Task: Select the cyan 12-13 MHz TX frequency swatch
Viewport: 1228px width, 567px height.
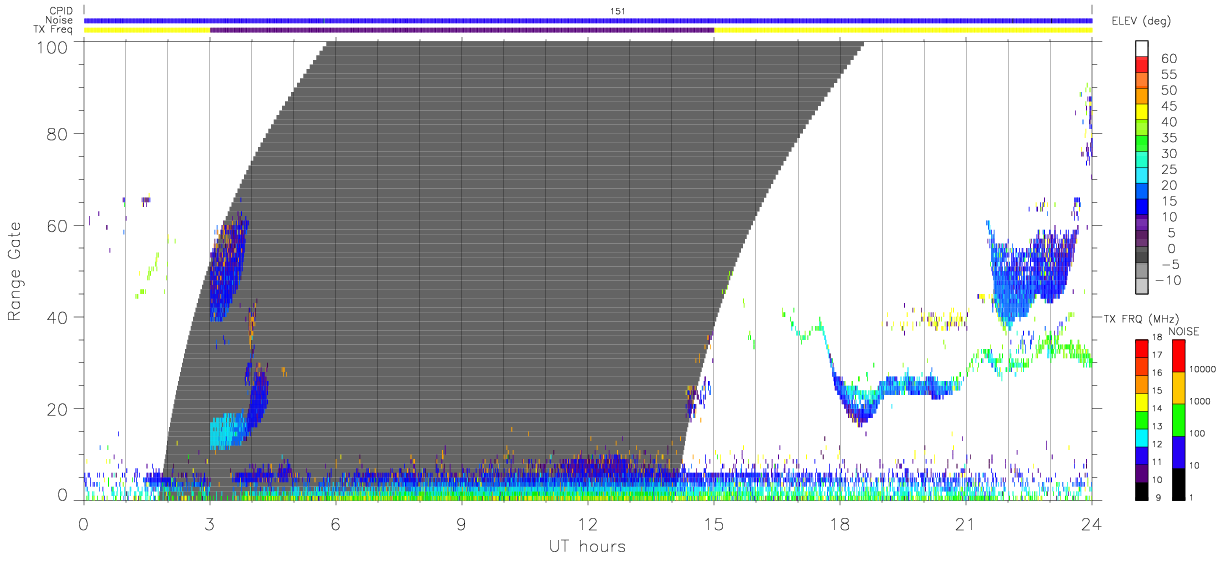Action: [1143, 438]
